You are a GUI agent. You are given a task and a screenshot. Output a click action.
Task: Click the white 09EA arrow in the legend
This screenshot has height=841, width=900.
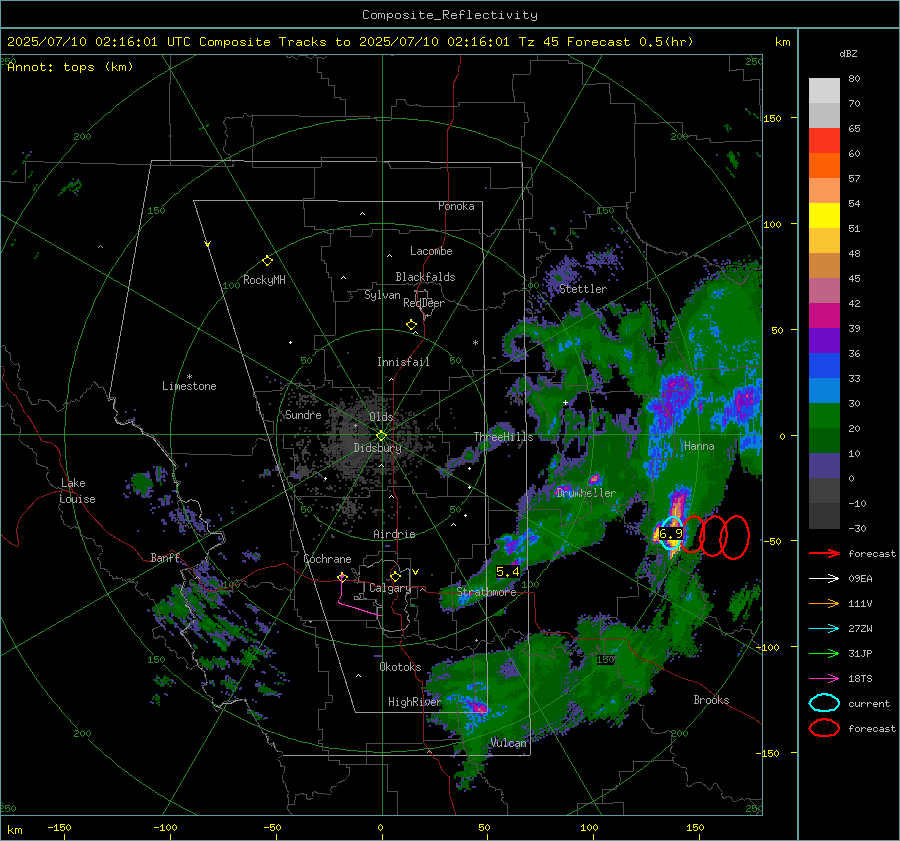click(x=824, y=579)
